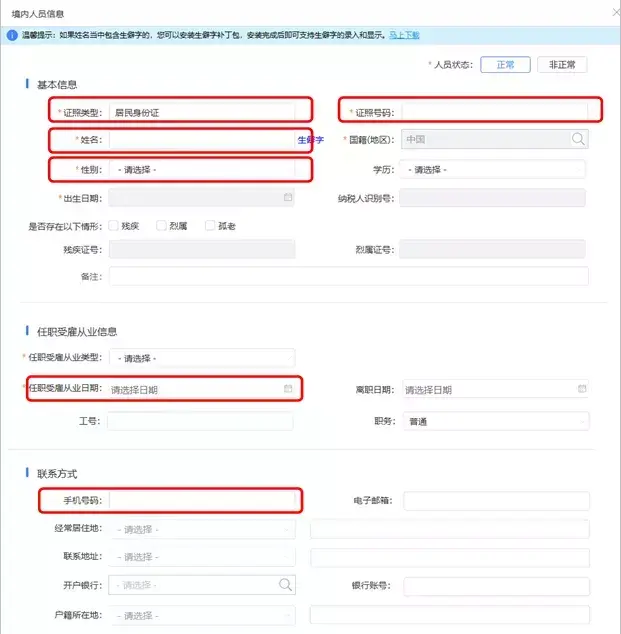This screenshot has height=634, width=621.
Task: Focus the 手机号码 input field
Action: [202, 501]
